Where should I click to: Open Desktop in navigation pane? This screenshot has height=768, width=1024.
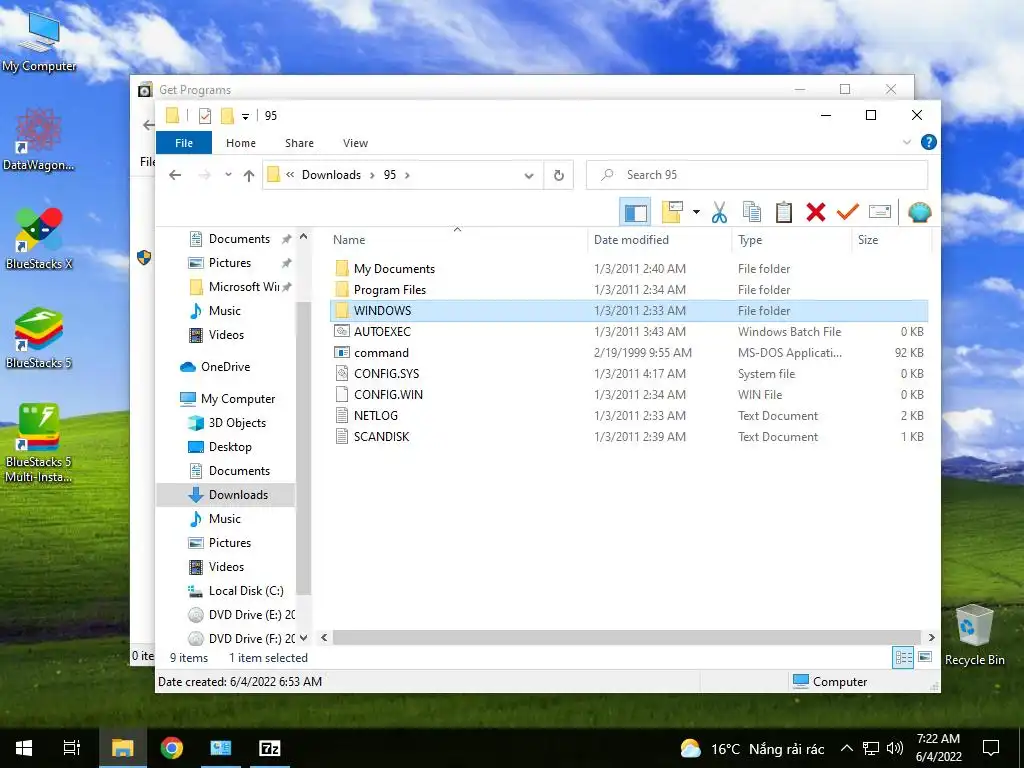click(230, 447)
